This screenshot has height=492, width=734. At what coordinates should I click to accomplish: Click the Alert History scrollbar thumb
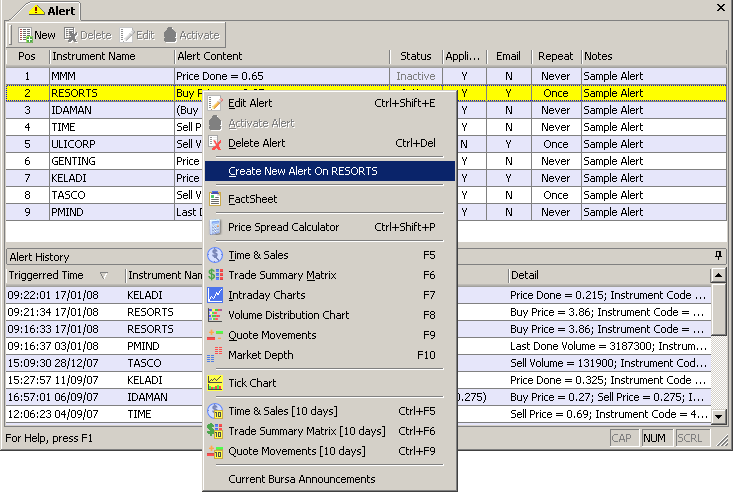(x=718, y=309)
